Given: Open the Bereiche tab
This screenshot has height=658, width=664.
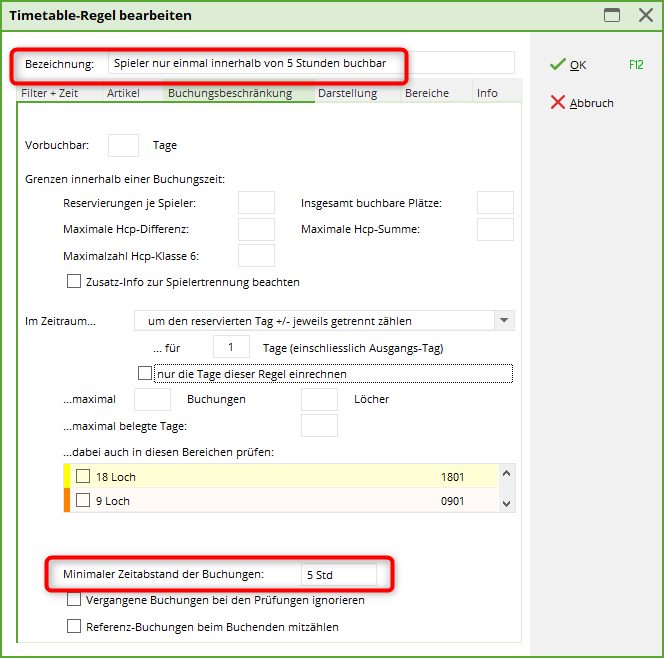Looking at the screenshot, I should click(427, 93).
